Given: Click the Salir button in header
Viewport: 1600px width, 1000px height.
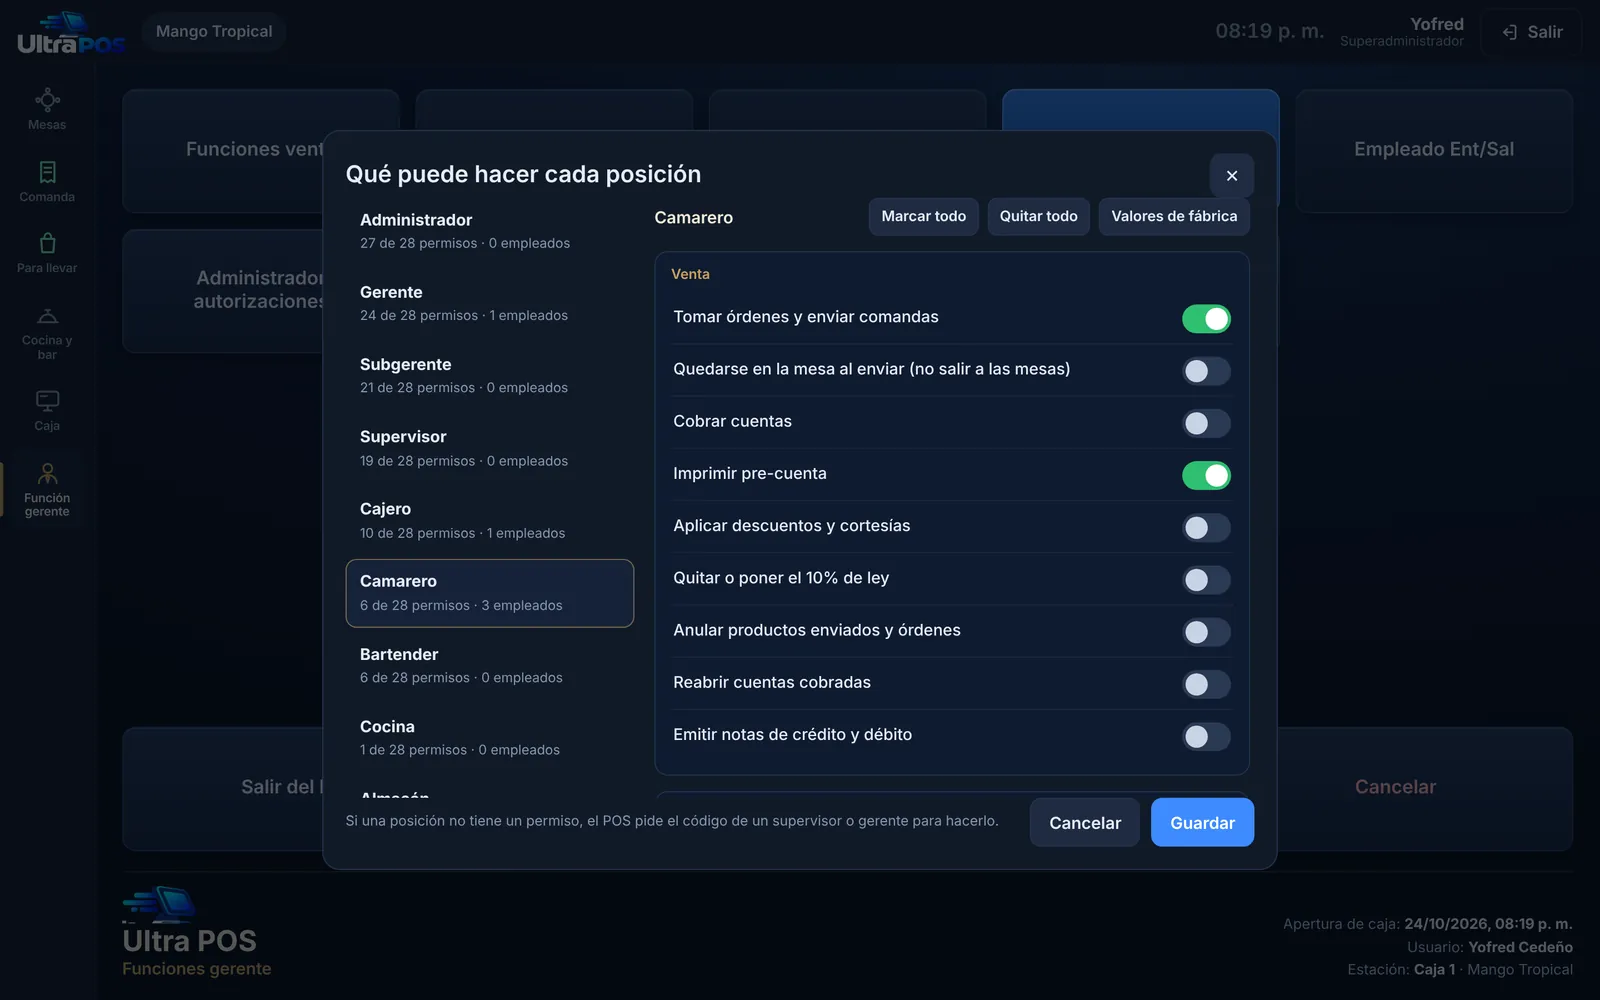Looking at the screenshot, I should (1532, 32).
